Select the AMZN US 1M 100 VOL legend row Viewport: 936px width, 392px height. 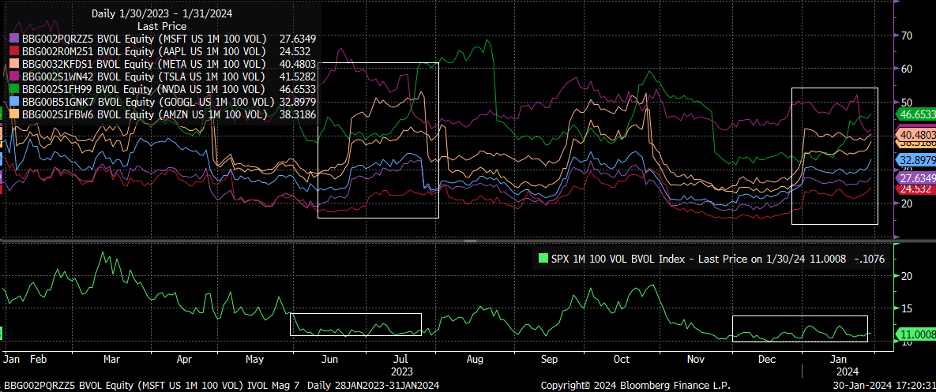click(x=164, y=114)
